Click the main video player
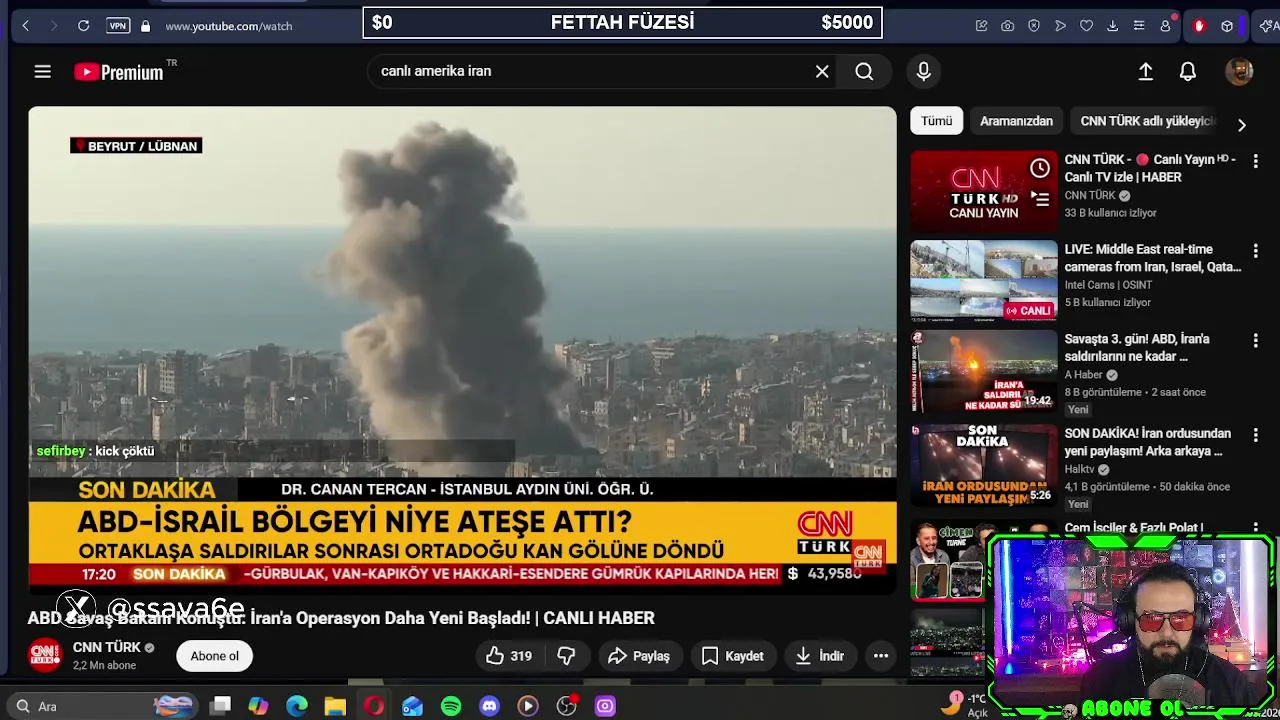1280x720 pixels. click(x=462, y=350)
